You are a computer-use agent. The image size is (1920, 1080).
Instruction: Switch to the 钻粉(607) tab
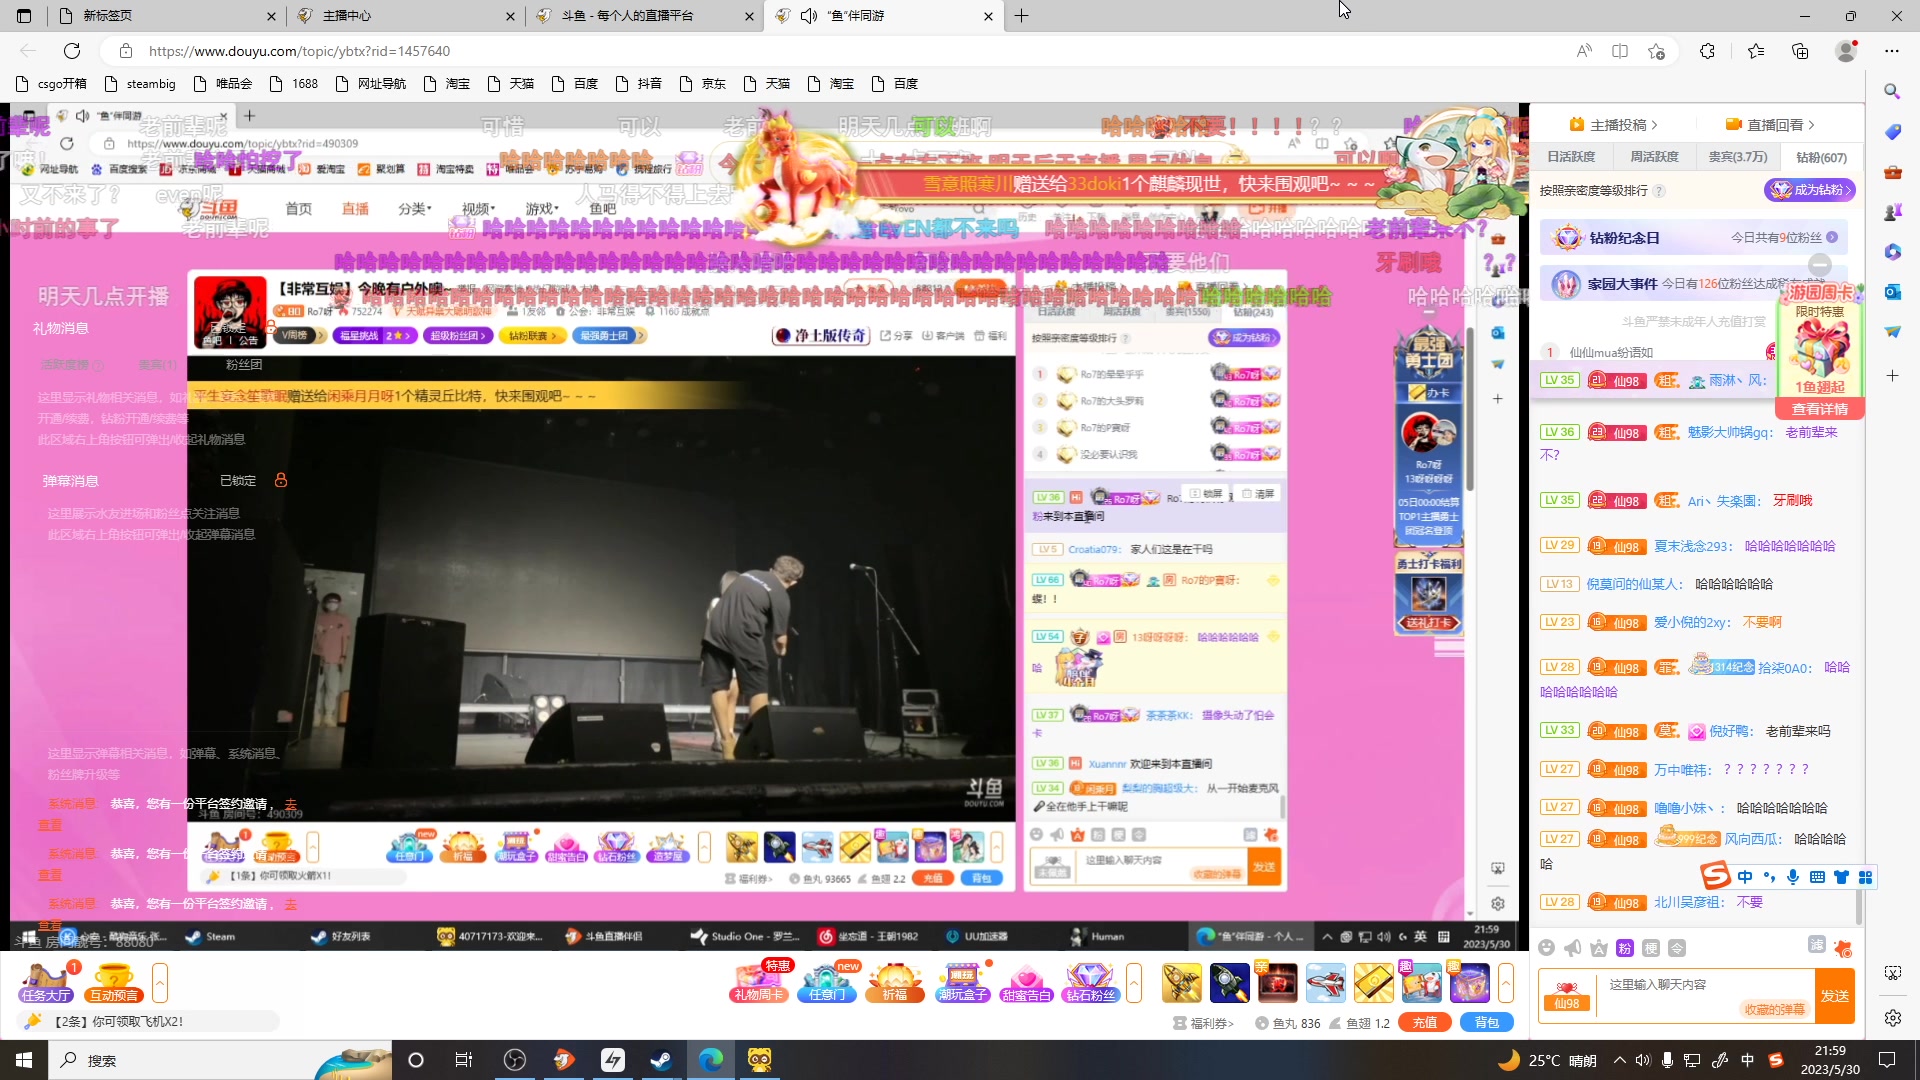tap(1821, 157)
